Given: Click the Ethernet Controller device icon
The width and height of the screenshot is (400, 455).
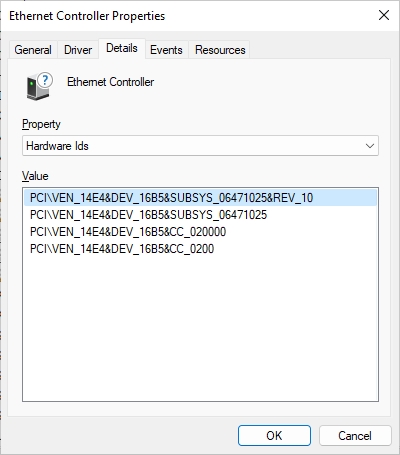Looking at the screenshot, I should tap(39, 86).
